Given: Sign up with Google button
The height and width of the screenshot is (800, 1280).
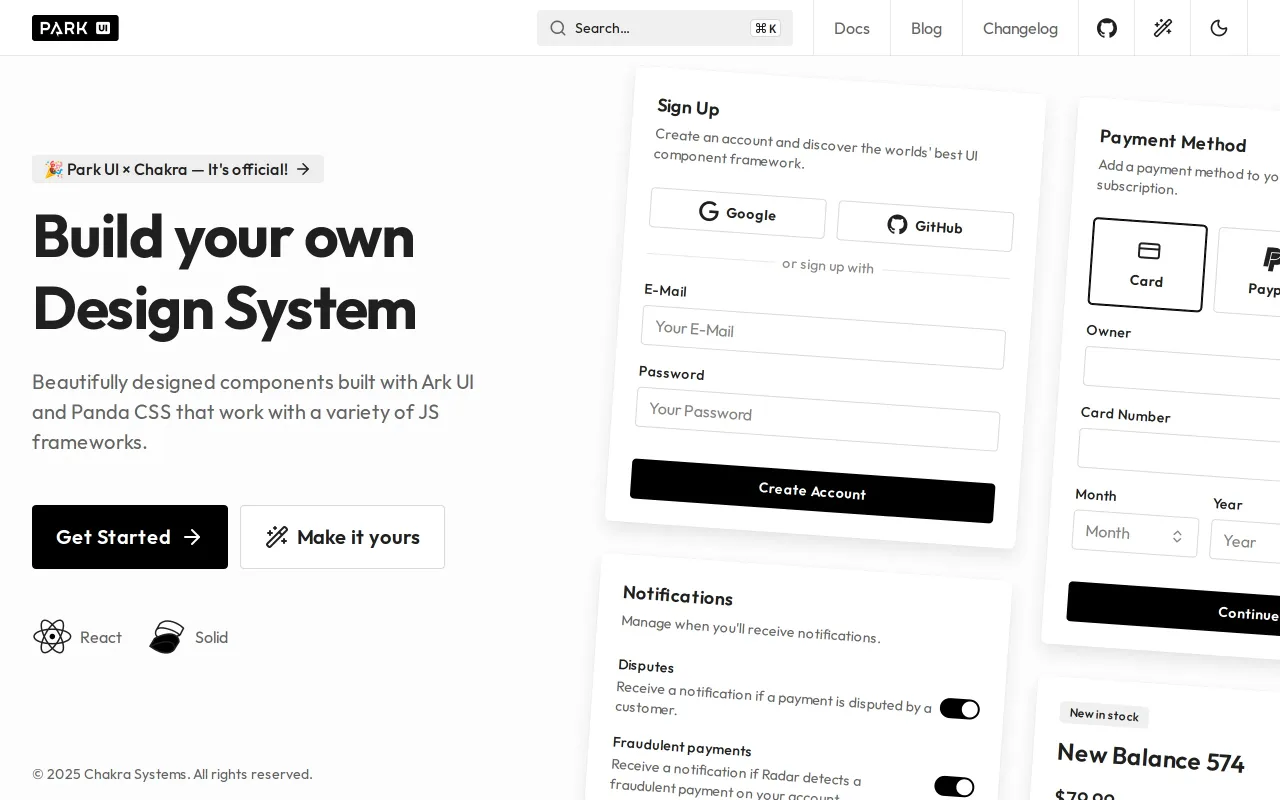Looking at the screenshot, I should coord(738,213).
